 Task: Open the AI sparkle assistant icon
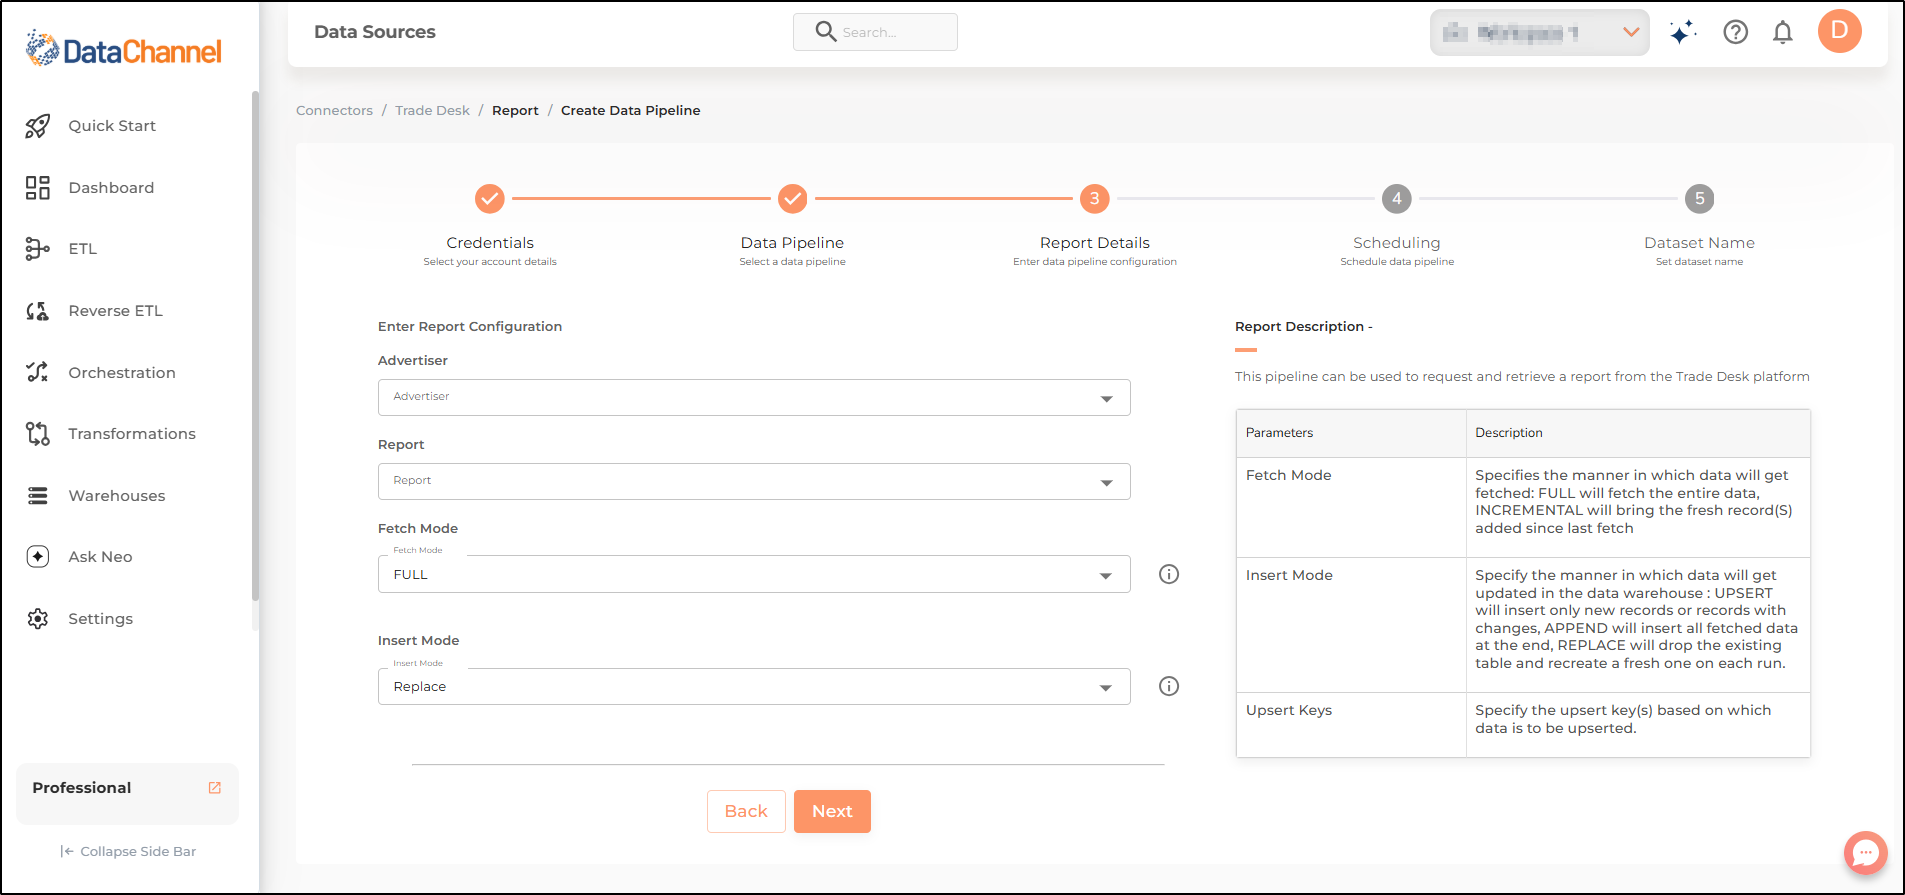pyautogui.click(x=1683, y=32)
